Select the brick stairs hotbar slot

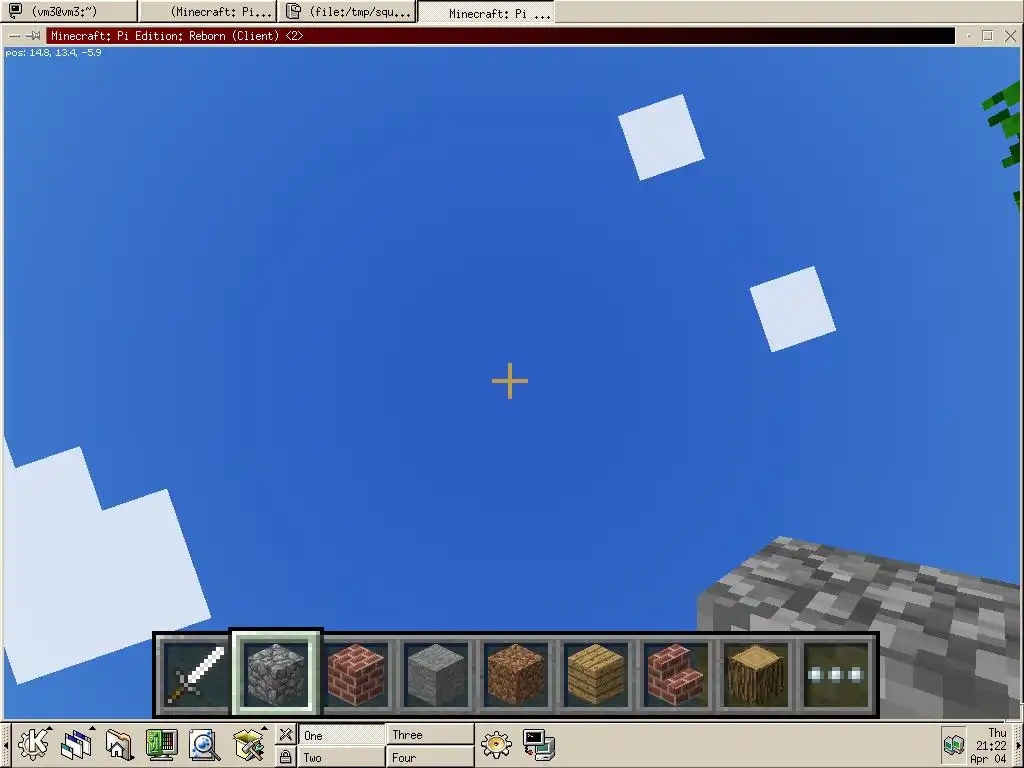(x=676, y=675)
